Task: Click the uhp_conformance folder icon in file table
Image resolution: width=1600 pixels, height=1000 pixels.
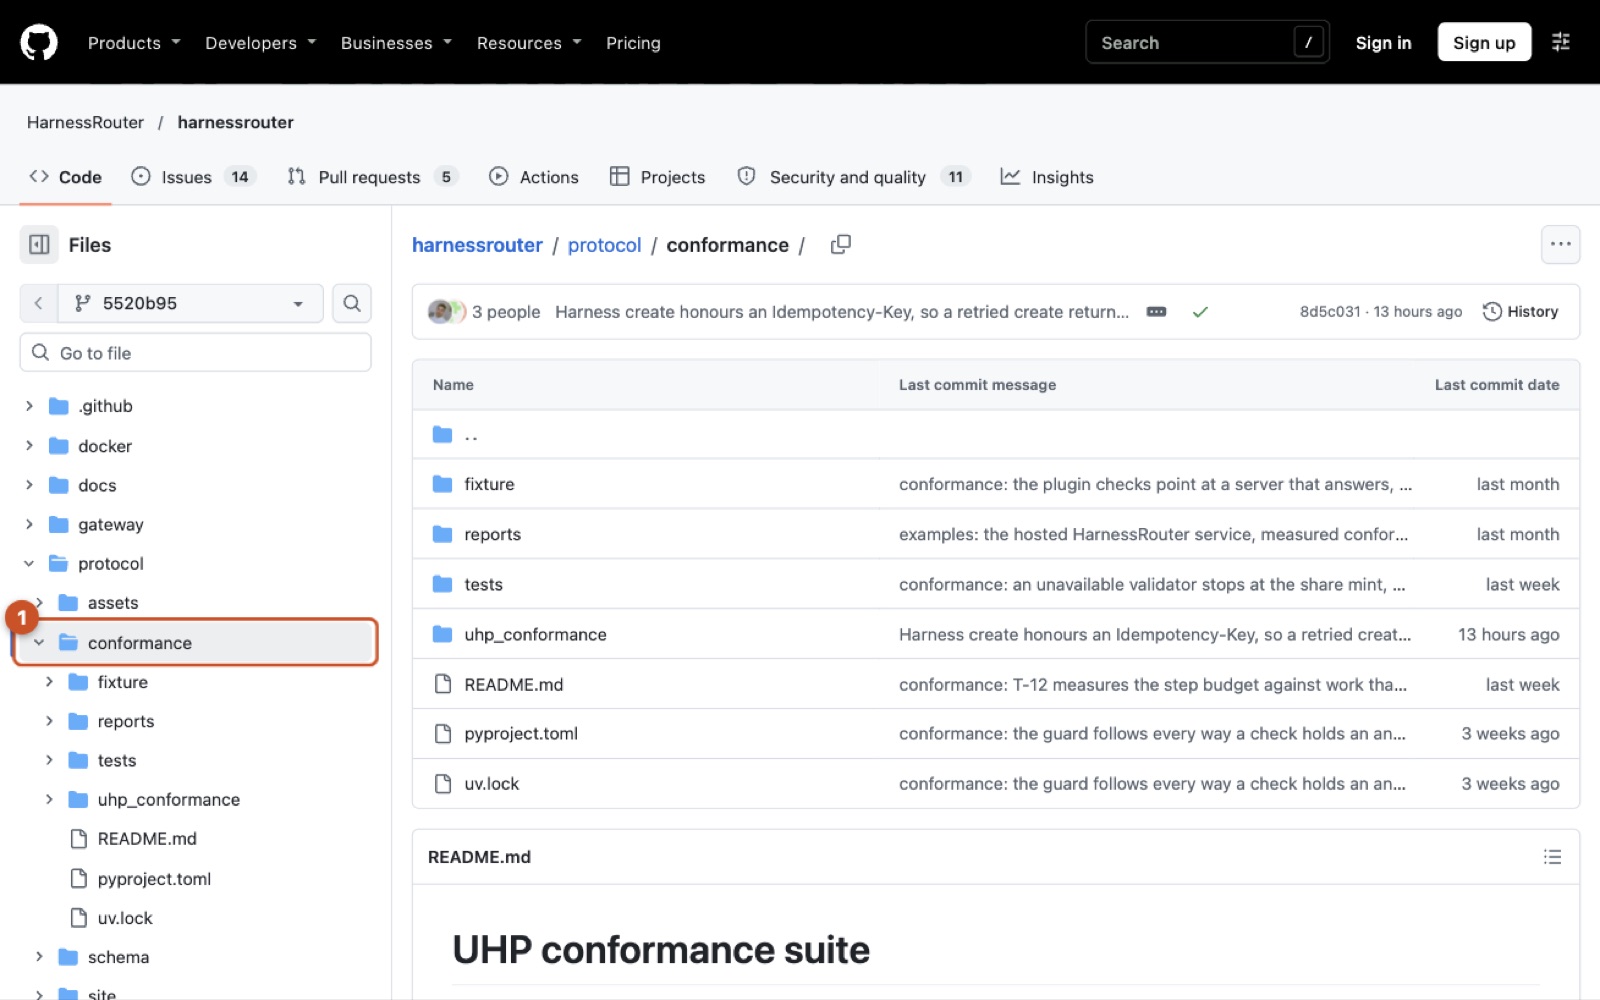Action: 442,634
